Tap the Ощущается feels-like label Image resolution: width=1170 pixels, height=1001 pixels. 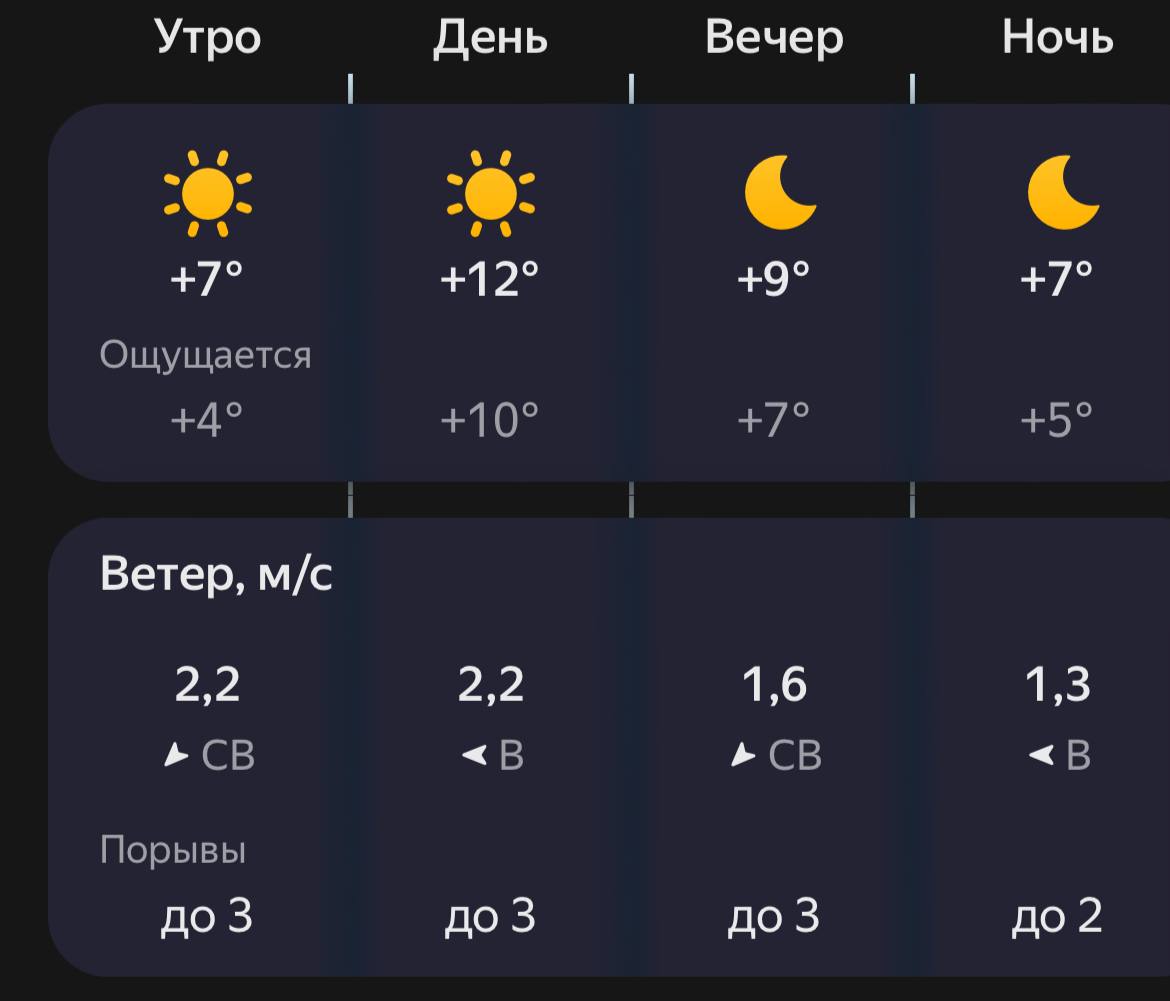point(206,355)
